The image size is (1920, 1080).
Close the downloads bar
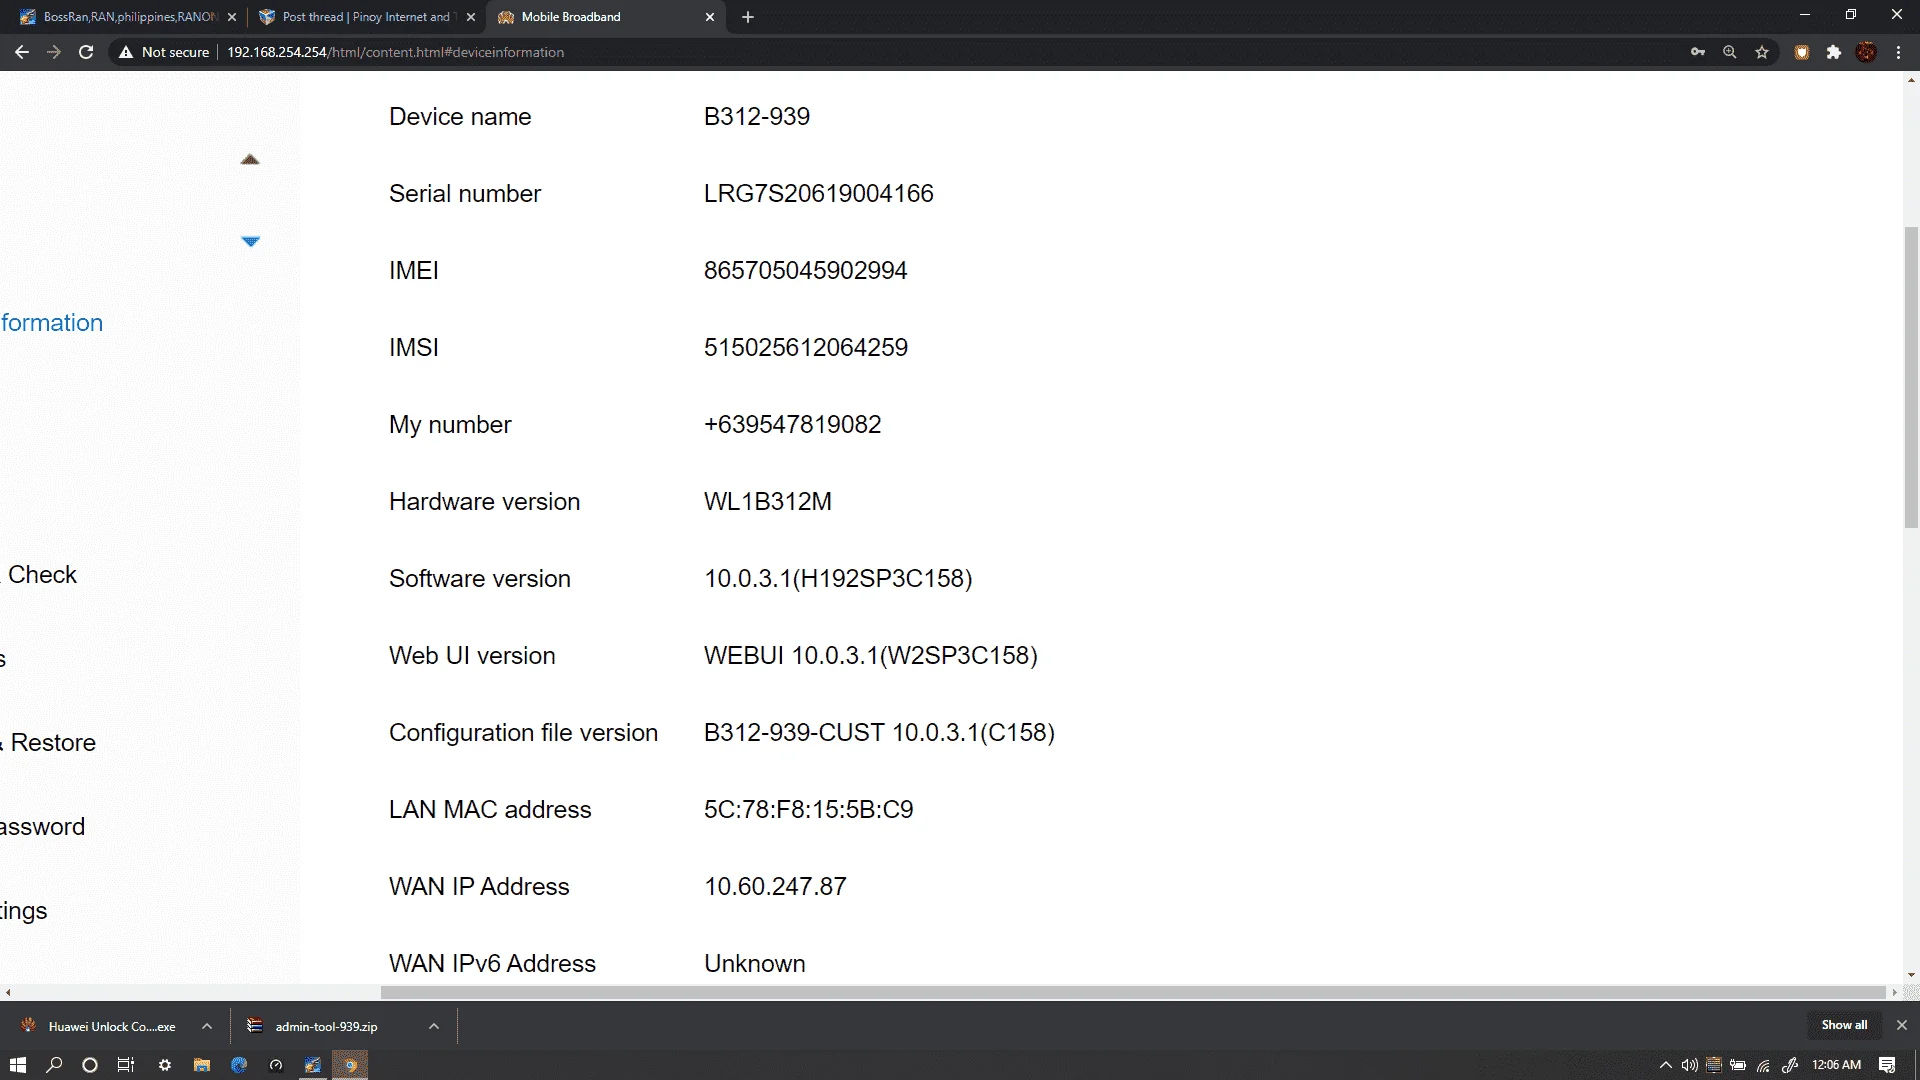click(x=1902, y=1025)
